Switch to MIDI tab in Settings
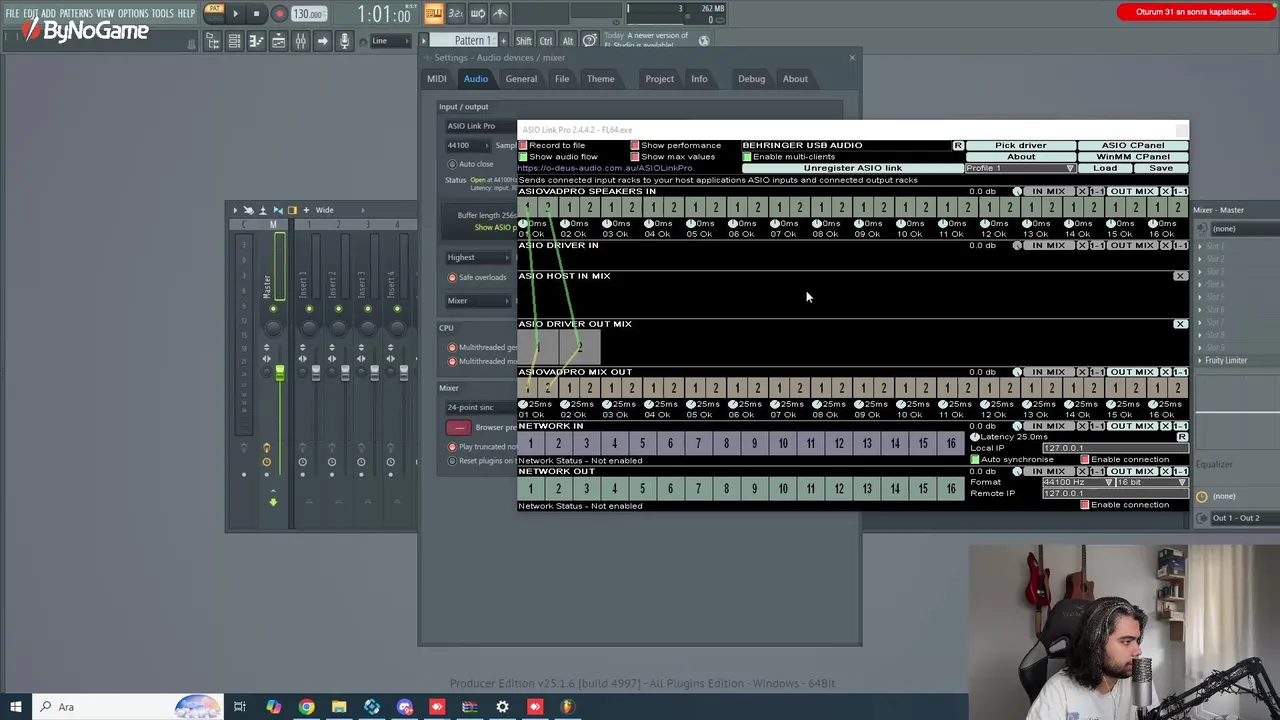This screenshot has height=720, width=1280. coord(437,79)
